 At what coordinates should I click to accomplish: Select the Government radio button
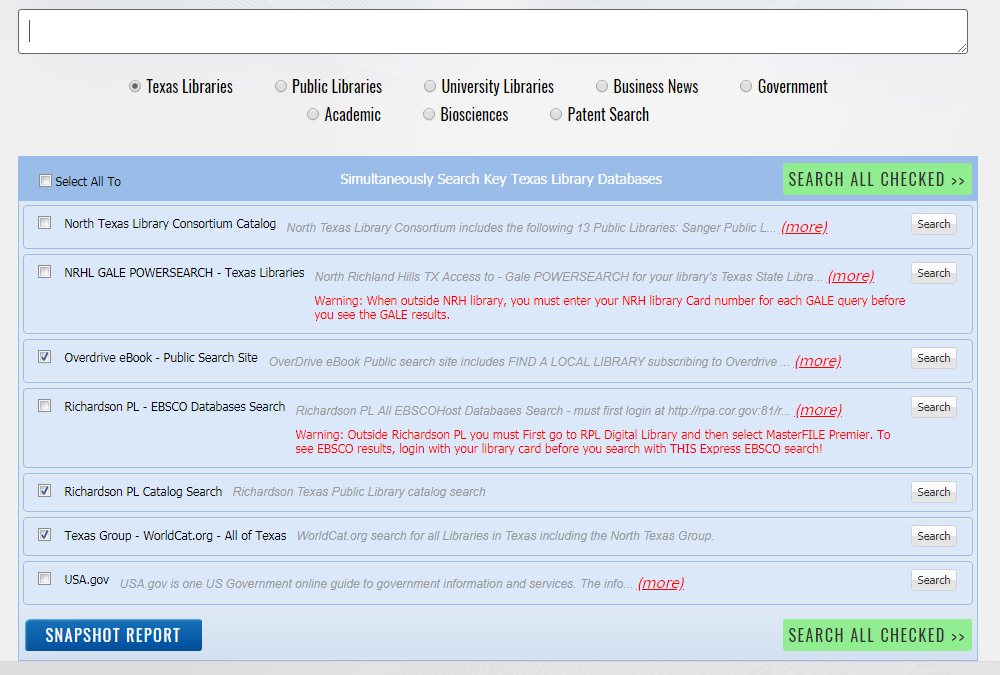coord(746,86)
